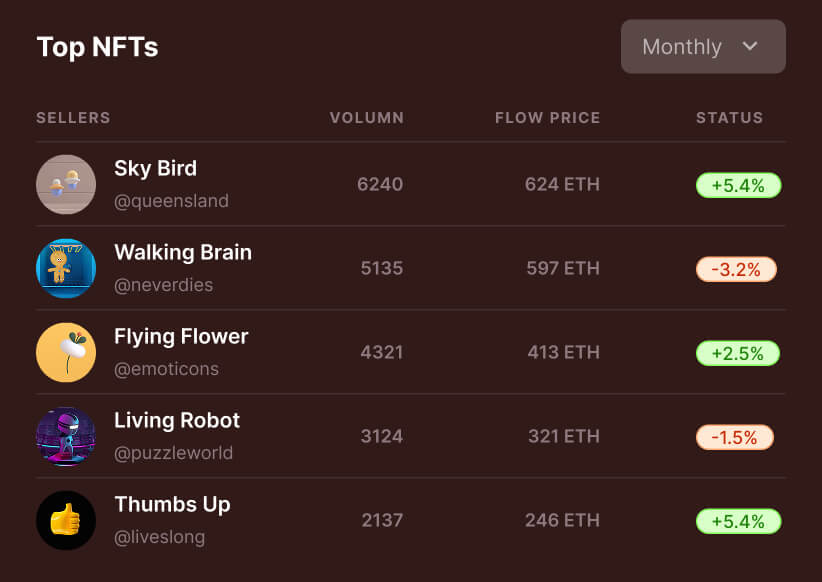This screenshot has width=822, height=582.
Task: Open the Monthly period dropdown
Action: 702,47
